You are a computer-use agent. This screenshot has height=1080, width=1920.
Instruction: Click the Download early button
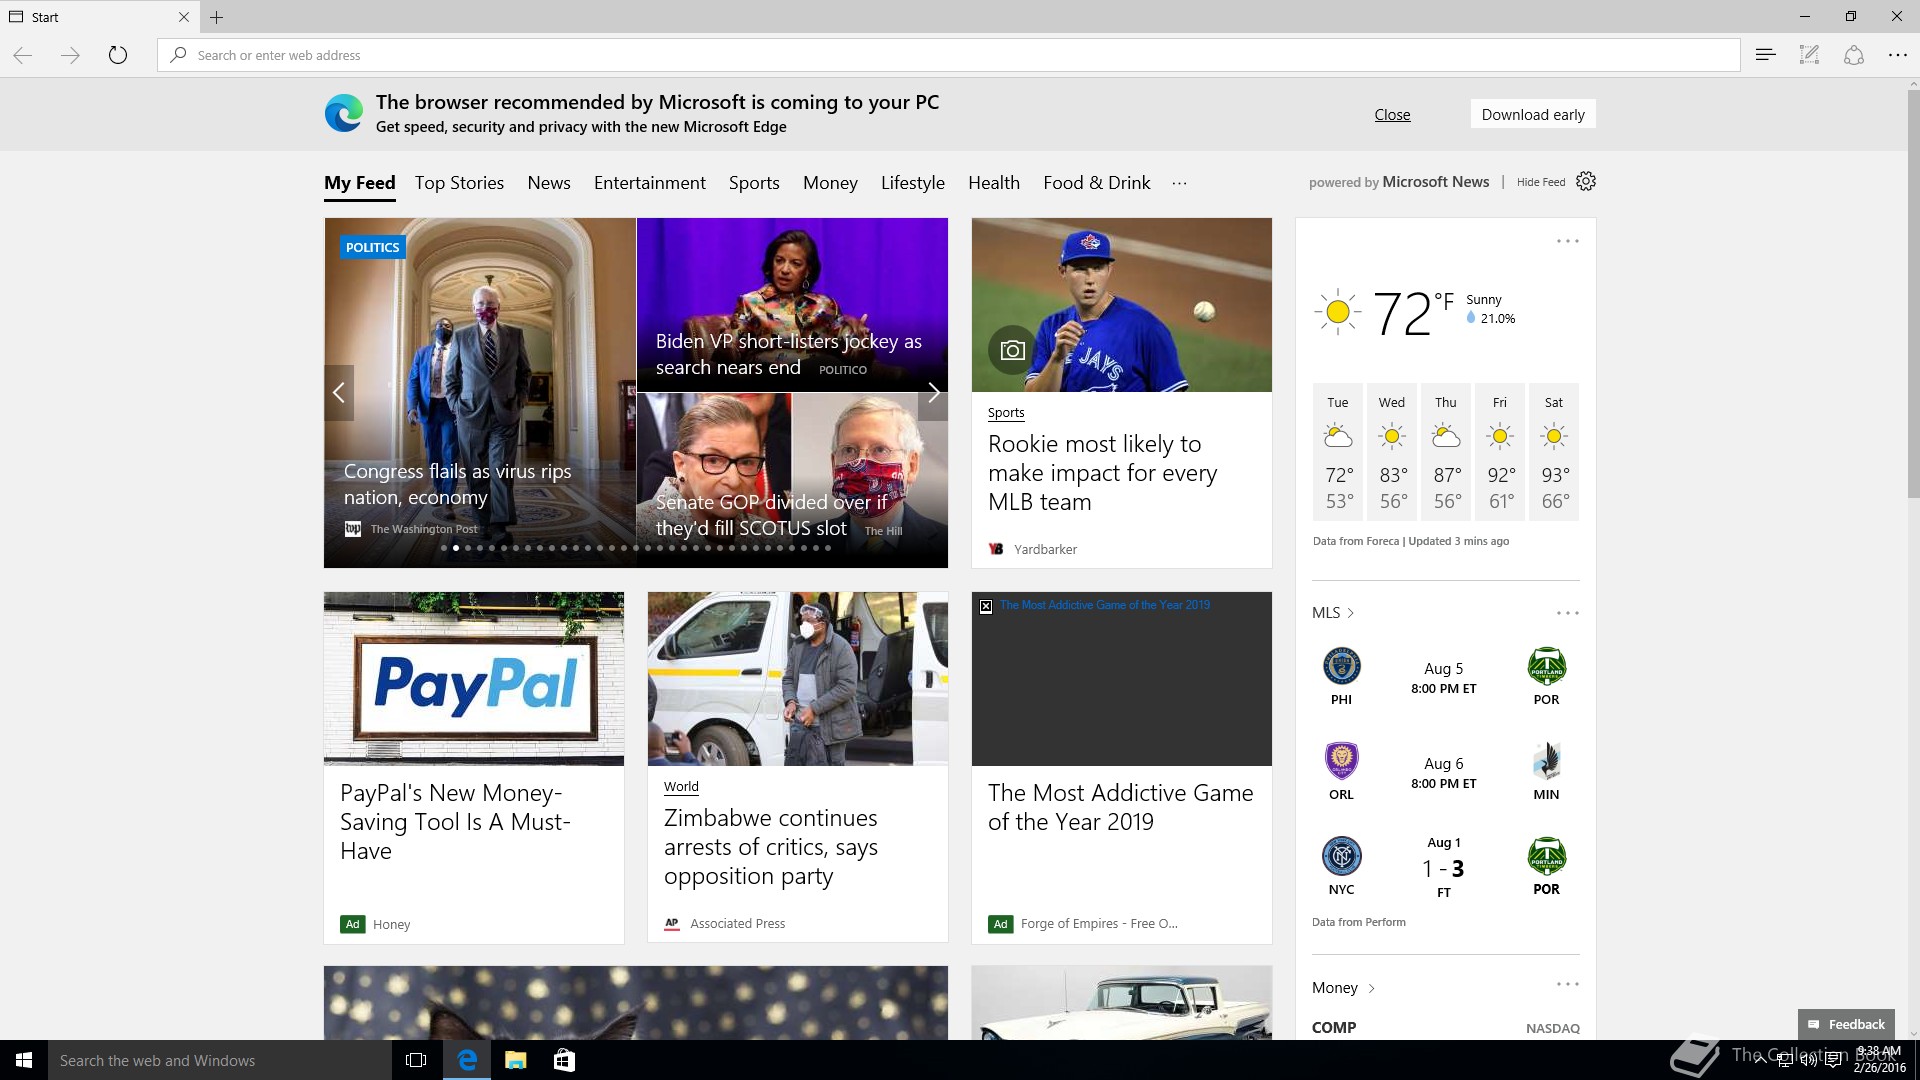(x=1533, y=114)
